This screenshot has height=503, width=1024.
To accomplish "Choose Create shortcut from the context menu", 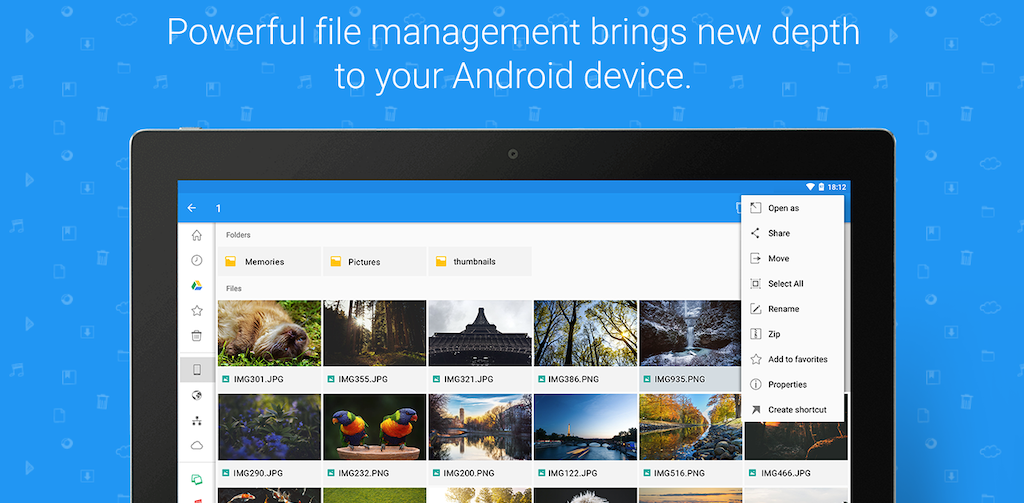I will pos(792,410).
